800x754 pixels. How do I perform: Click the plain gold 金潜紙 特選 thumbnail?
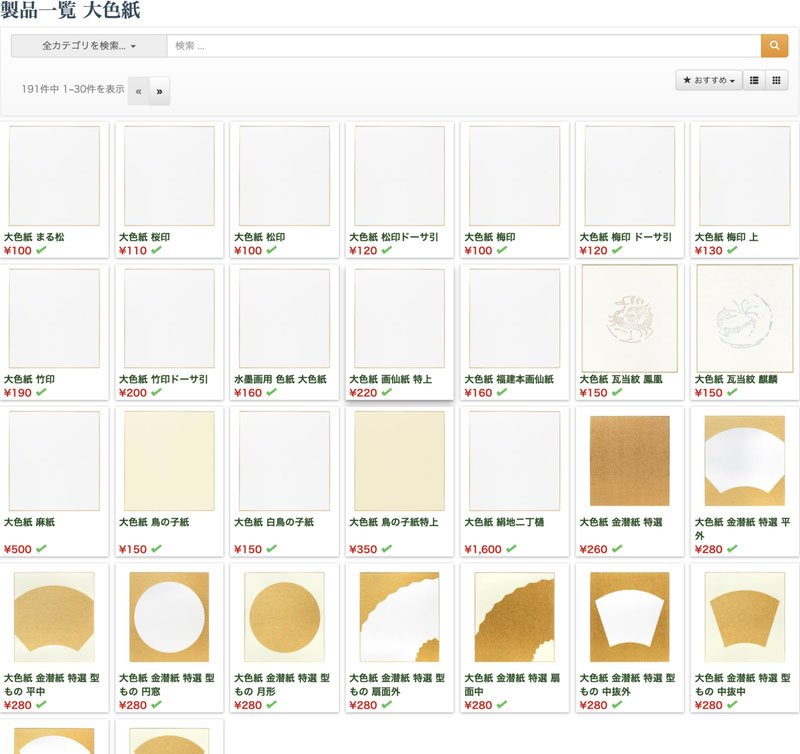[629, 460]
